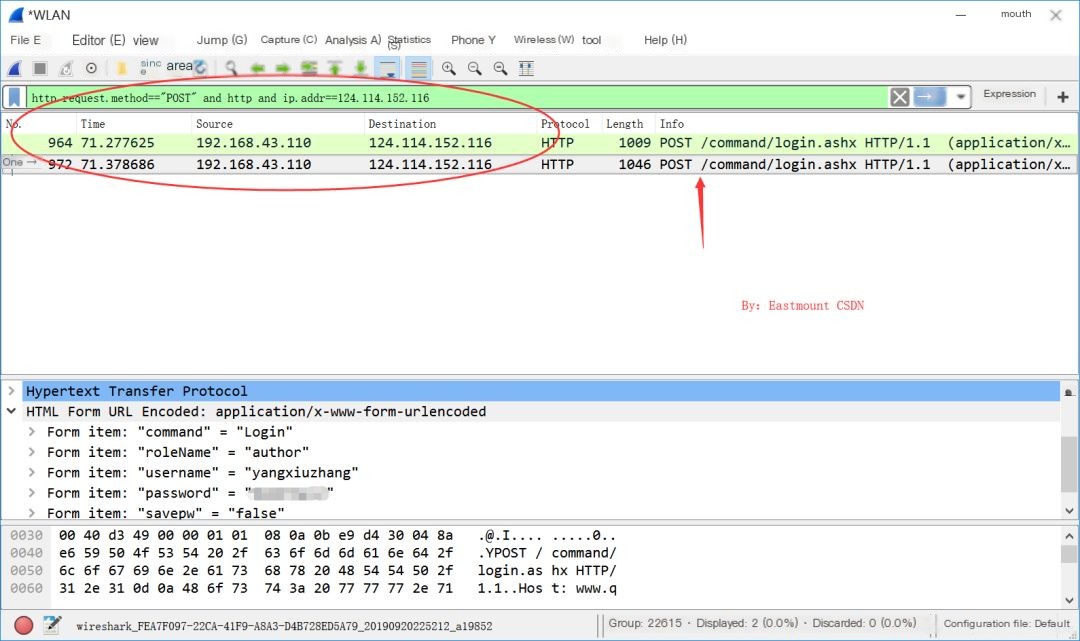Image resolution: width=1080 pixels, height=641 pixels.
Task: Clear the display filter with X
Action: 900,97
